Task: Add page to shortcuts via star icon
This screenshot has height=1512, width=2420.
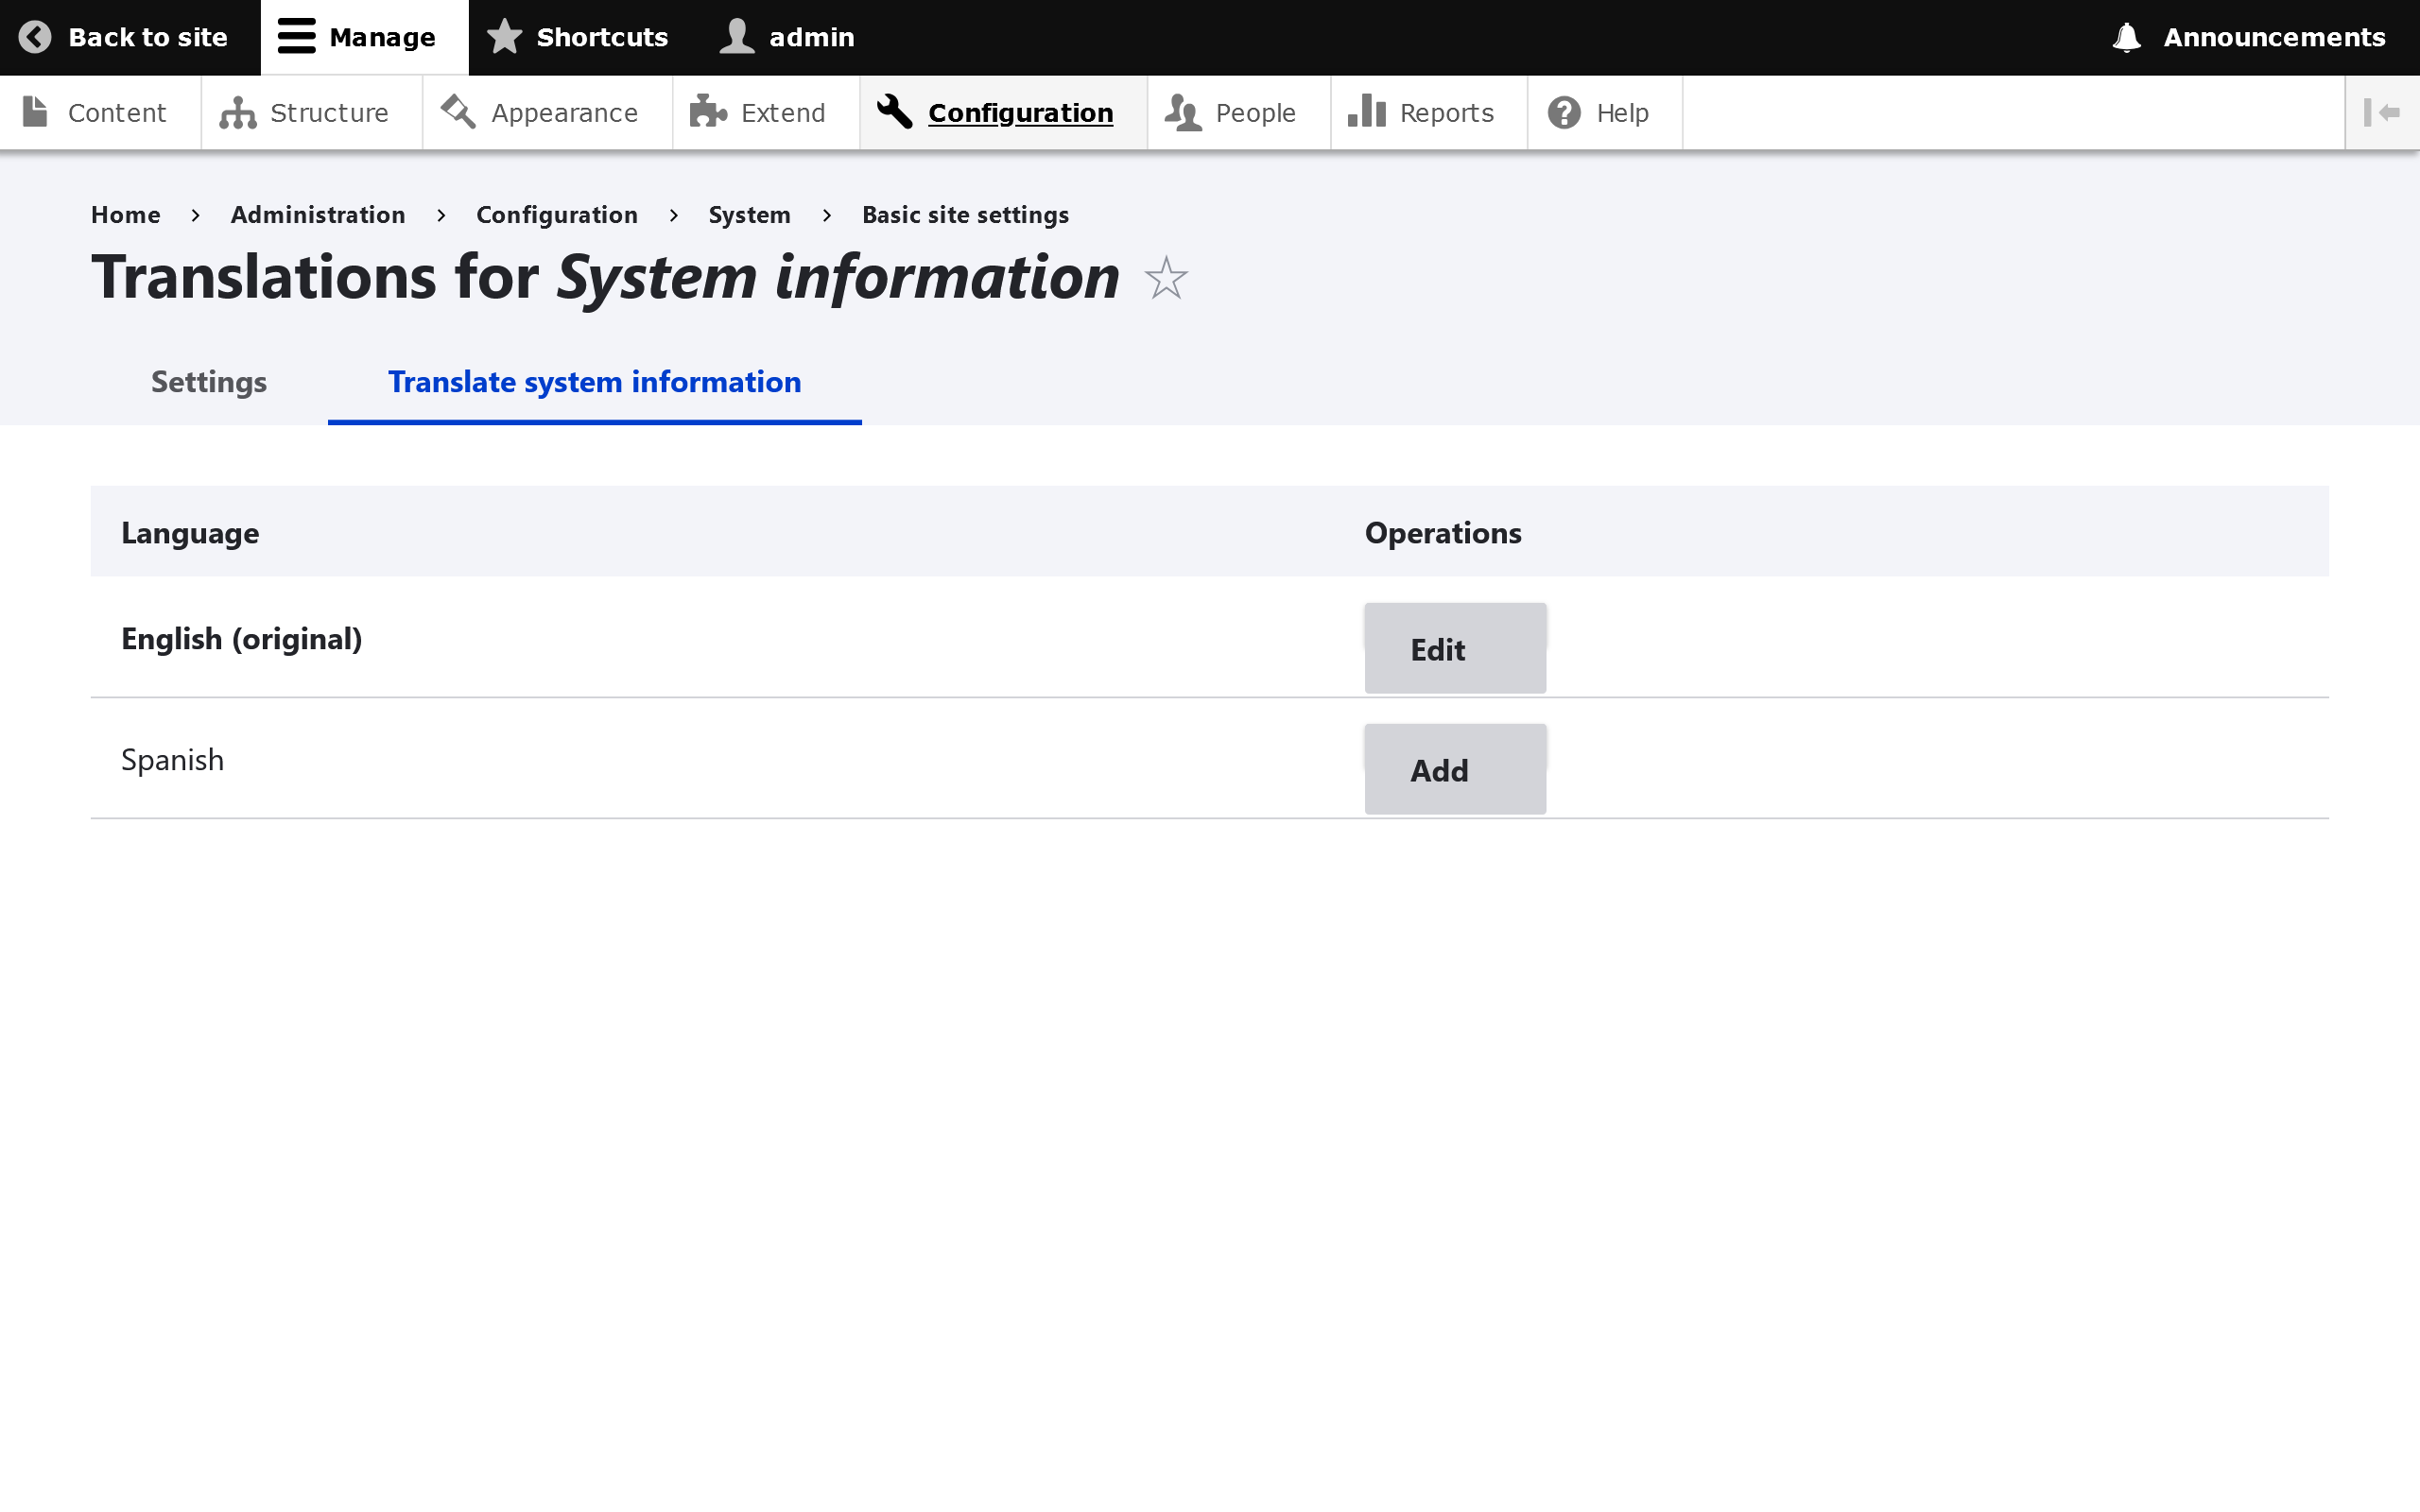Action: coord(1166,277)
